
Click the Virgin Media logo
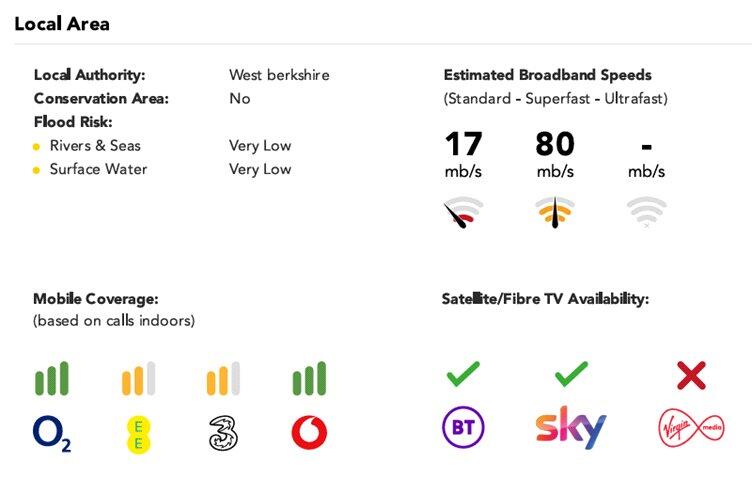[x=691, y=428]
